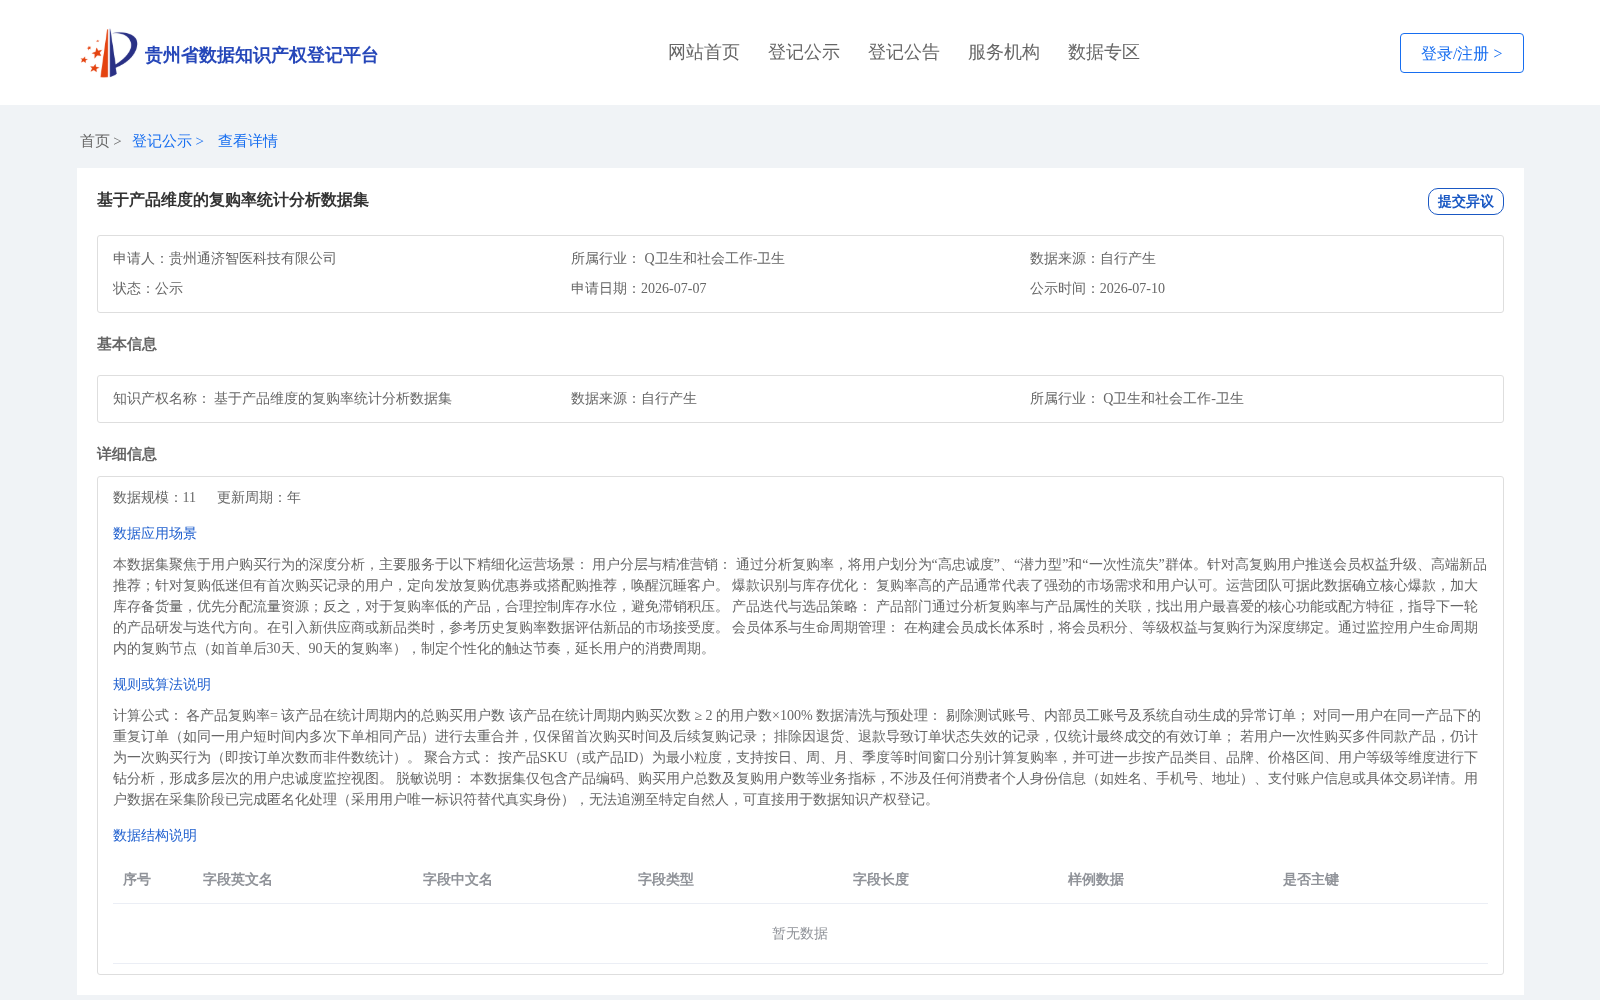Click the 数据结构说明 heading
This screenshot has width=1600, height=1000.
click(155, 835)
